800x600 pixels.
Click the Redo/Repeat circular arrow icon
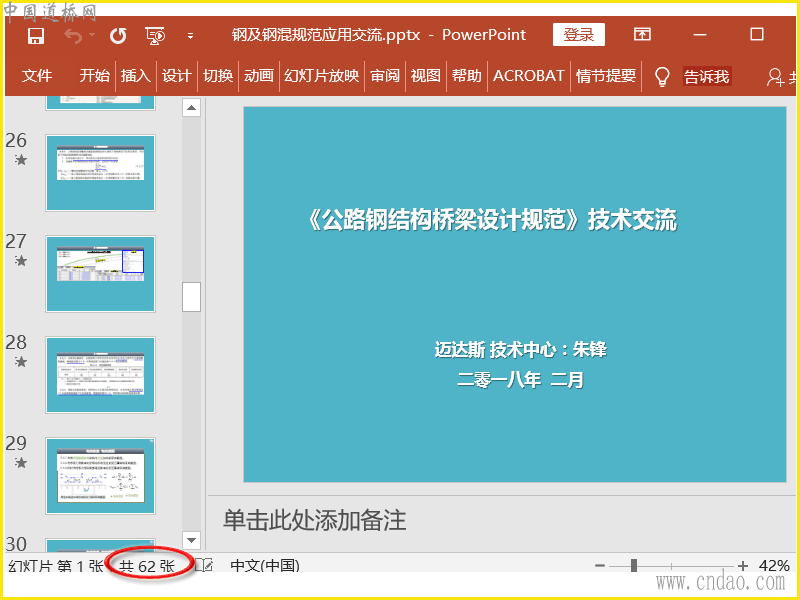click(118, 36)
